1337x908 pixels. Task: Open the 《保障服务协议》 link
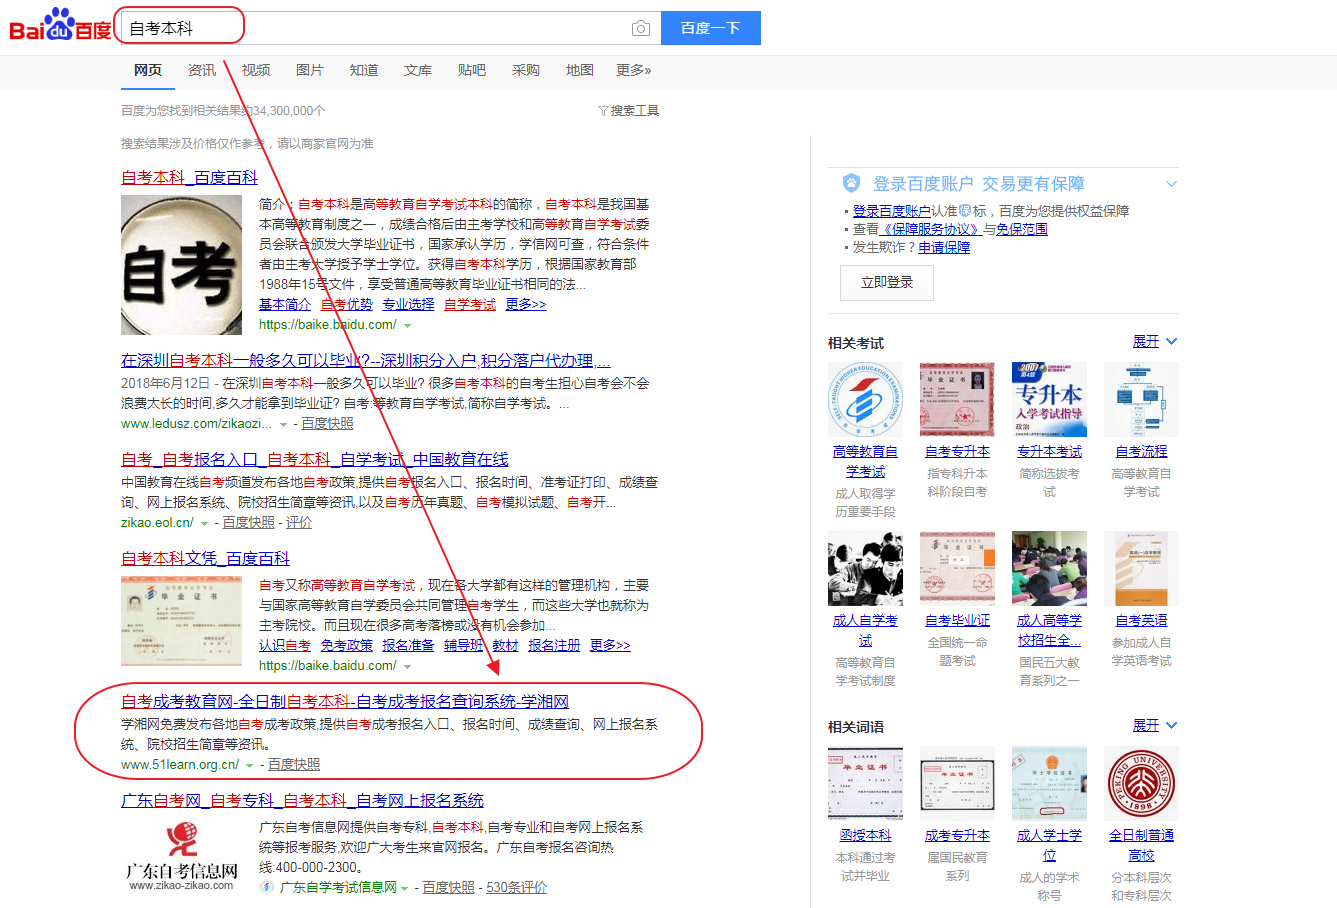click(931, 229)
